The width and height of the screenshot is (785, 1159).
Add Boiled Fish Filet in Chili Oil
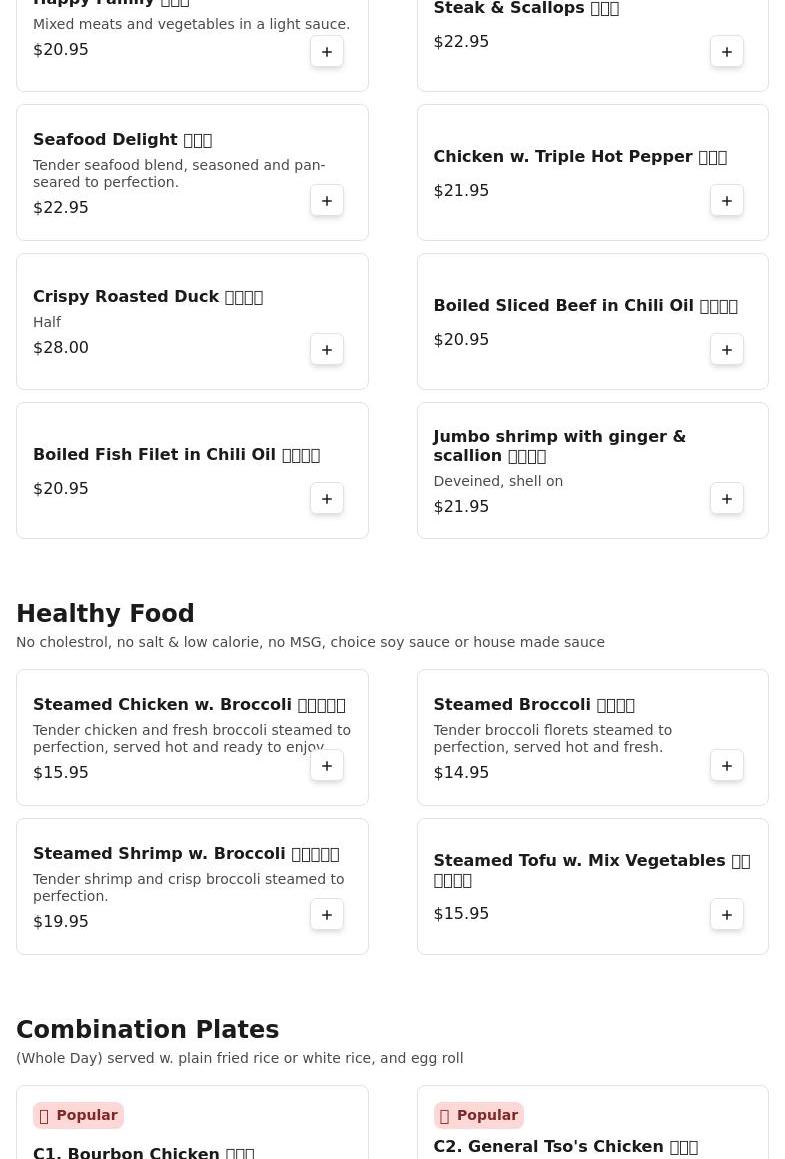pyautogui.click(x=327, y=499)
